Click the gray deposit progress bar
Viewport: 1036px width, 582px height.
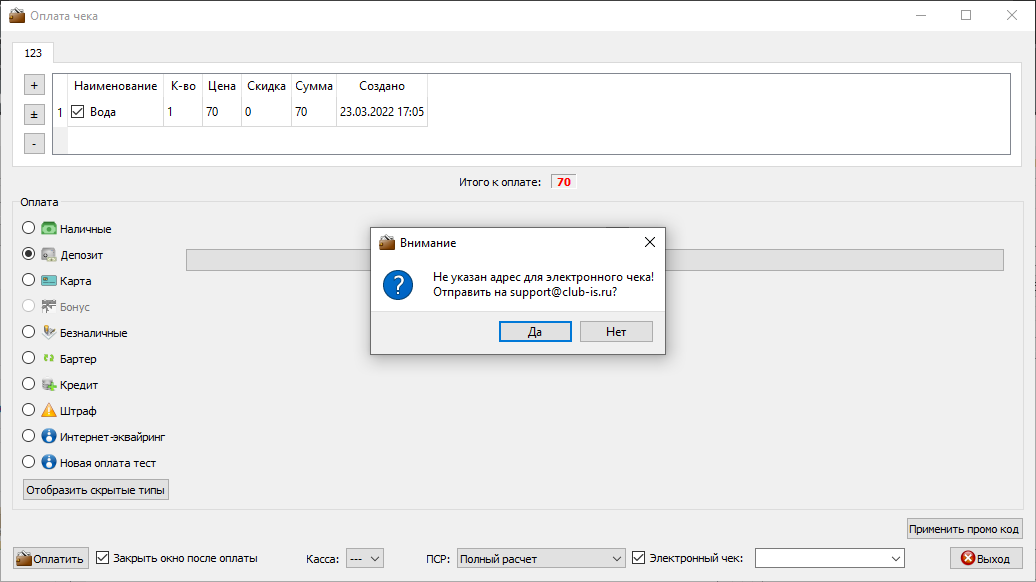[x=595, y=260]
